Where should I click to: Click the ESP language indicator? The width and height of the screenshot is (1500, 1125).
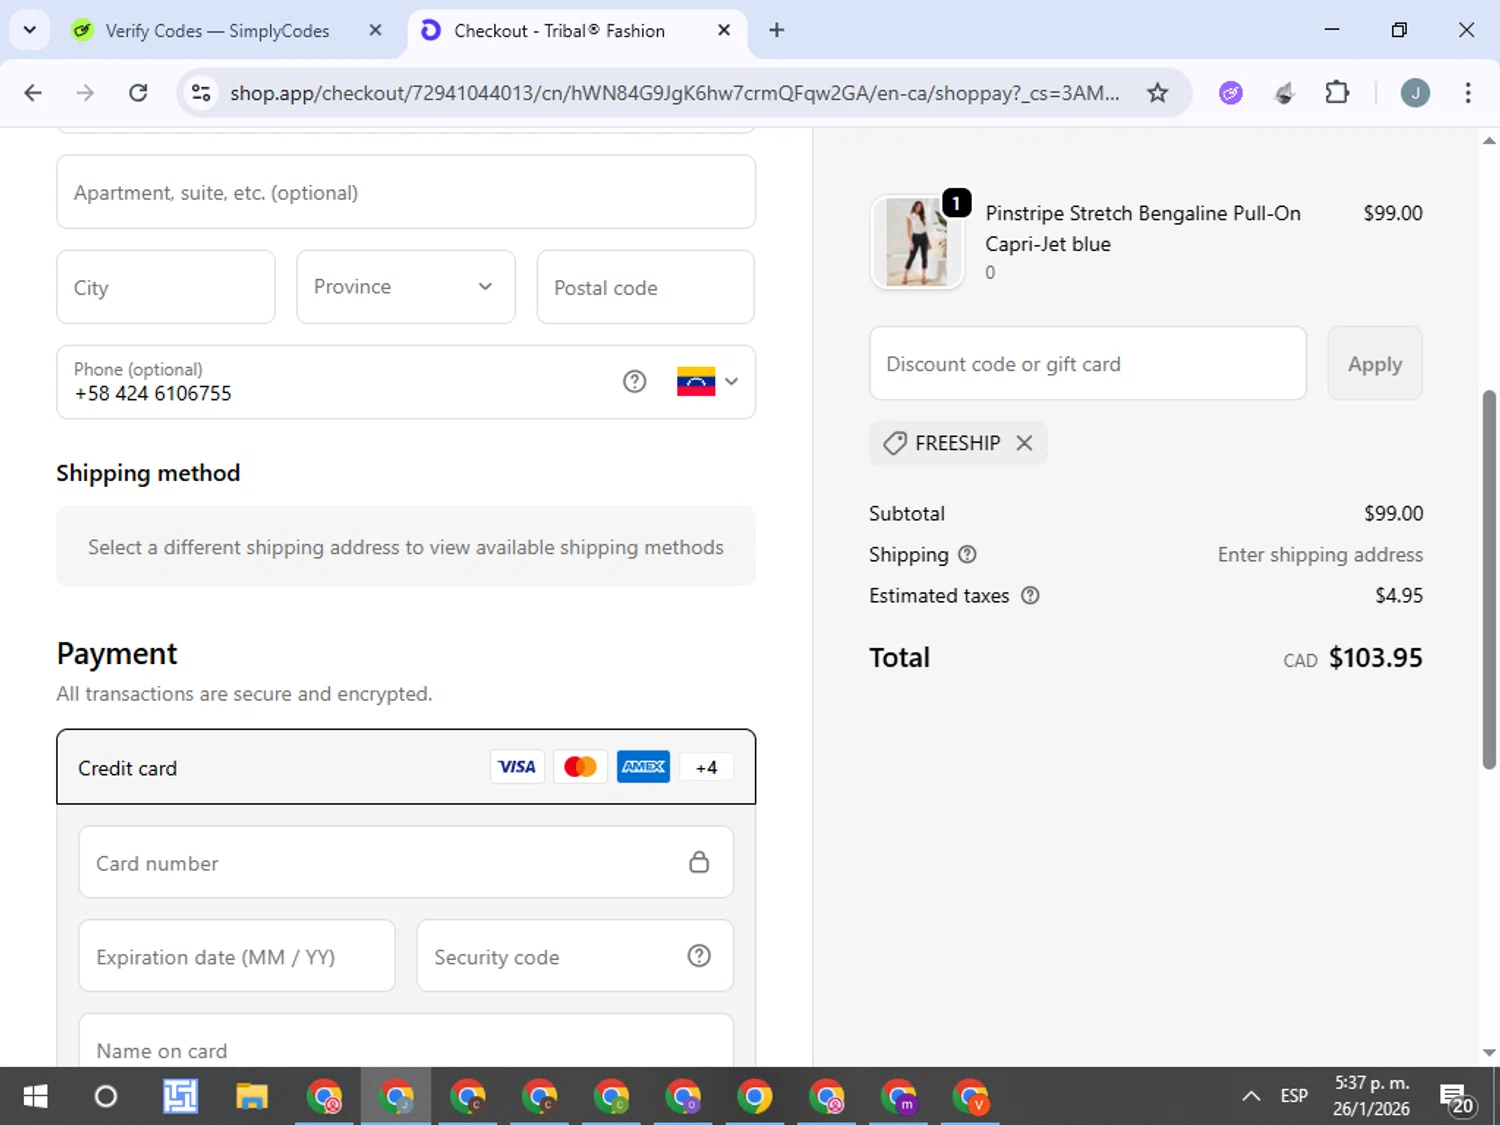(1294, 1096)
